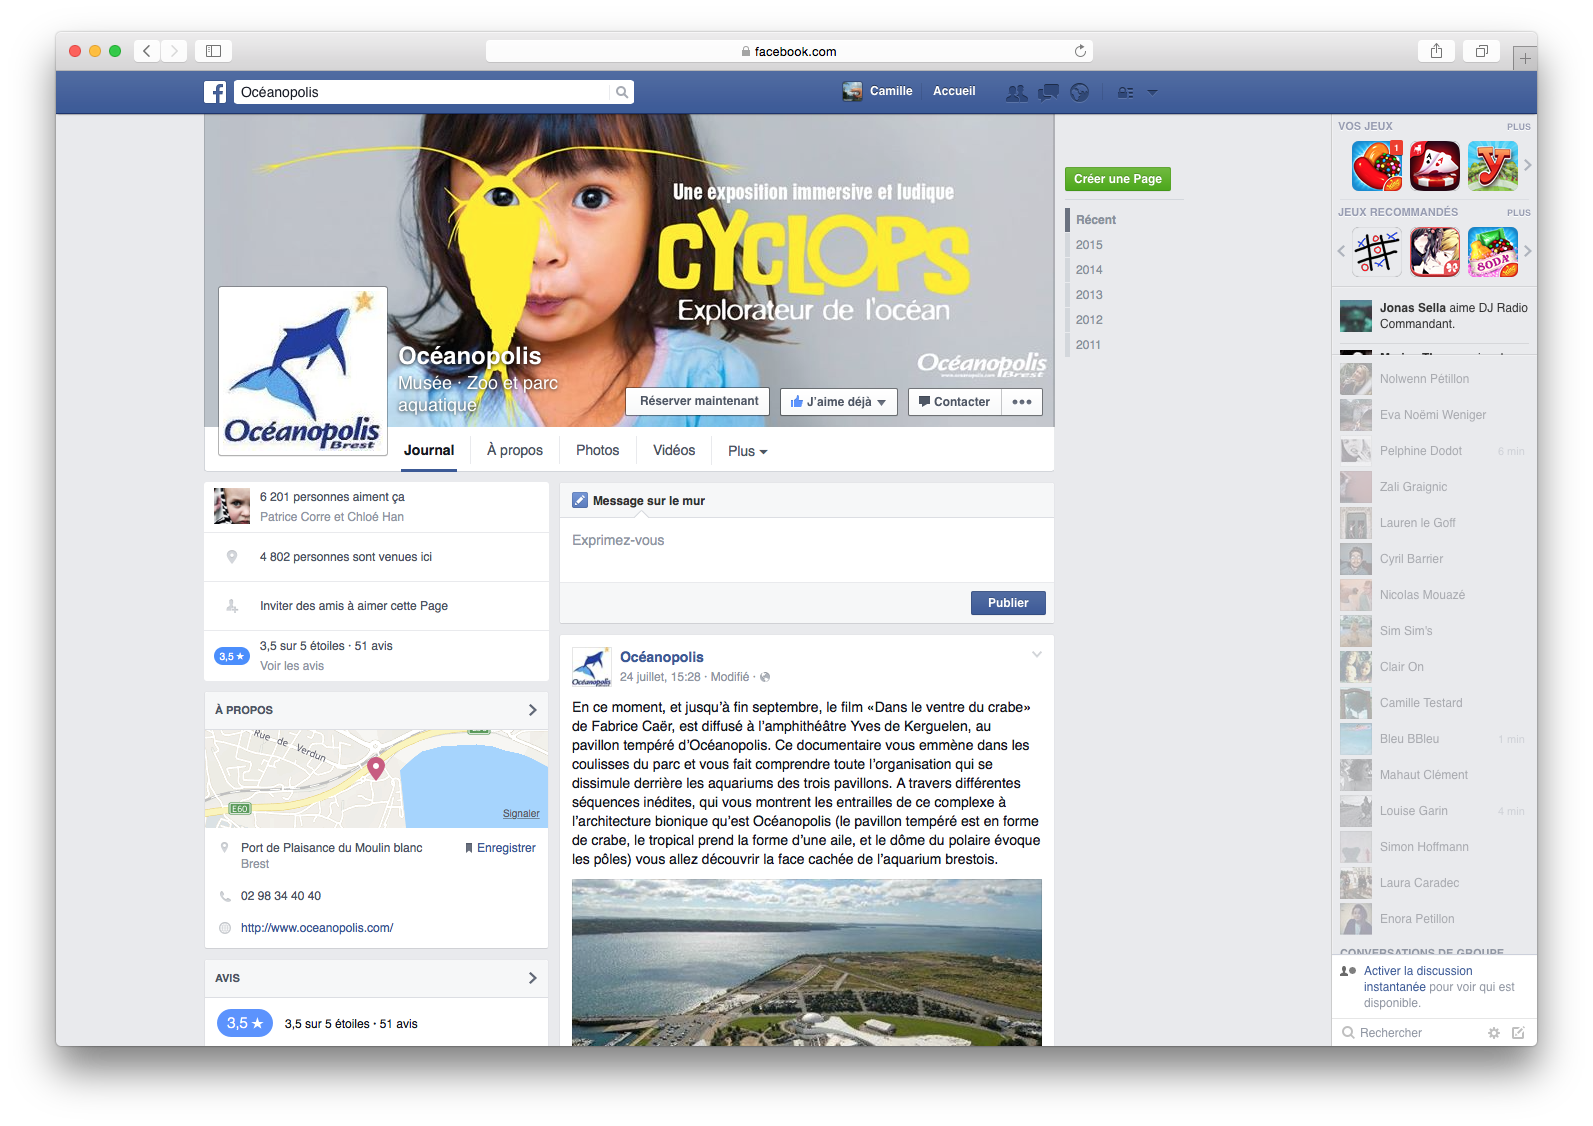This screenshot has width=1593, height=1126.
Task: Click the Publier button
Action: pos(1008,603)
